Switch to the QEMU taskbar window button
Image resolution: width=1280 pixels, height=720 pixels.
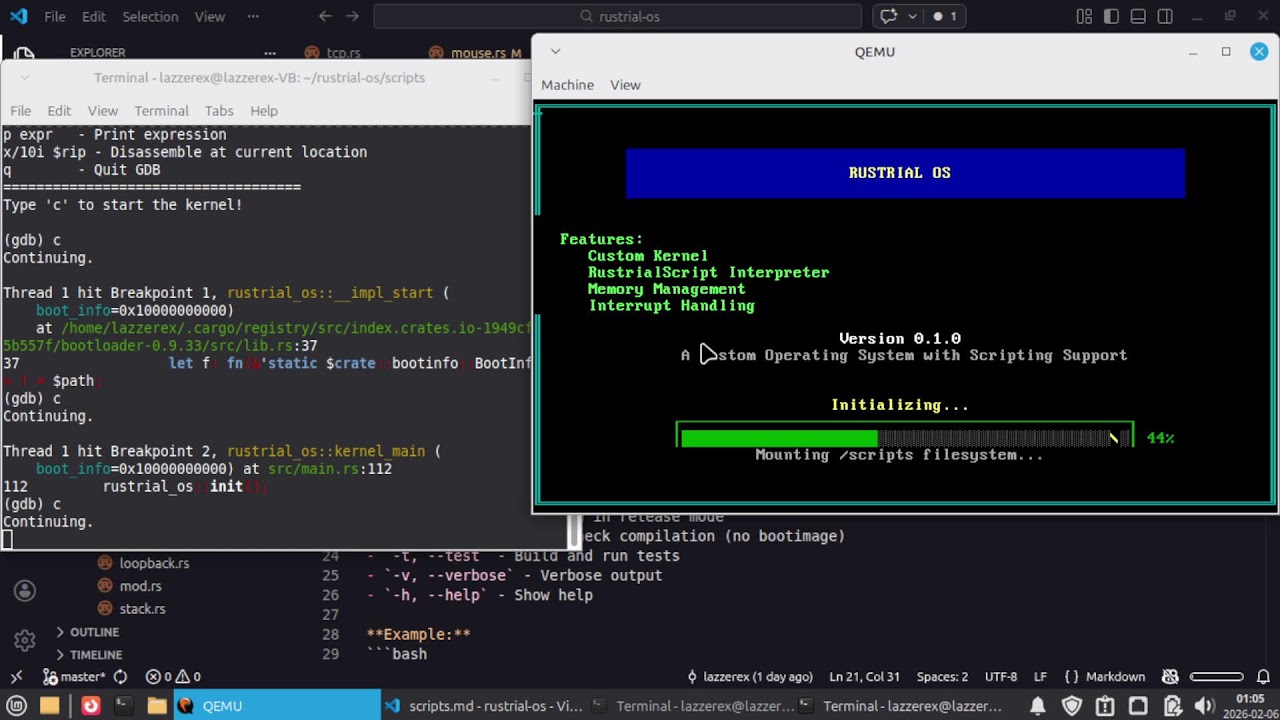277,706
